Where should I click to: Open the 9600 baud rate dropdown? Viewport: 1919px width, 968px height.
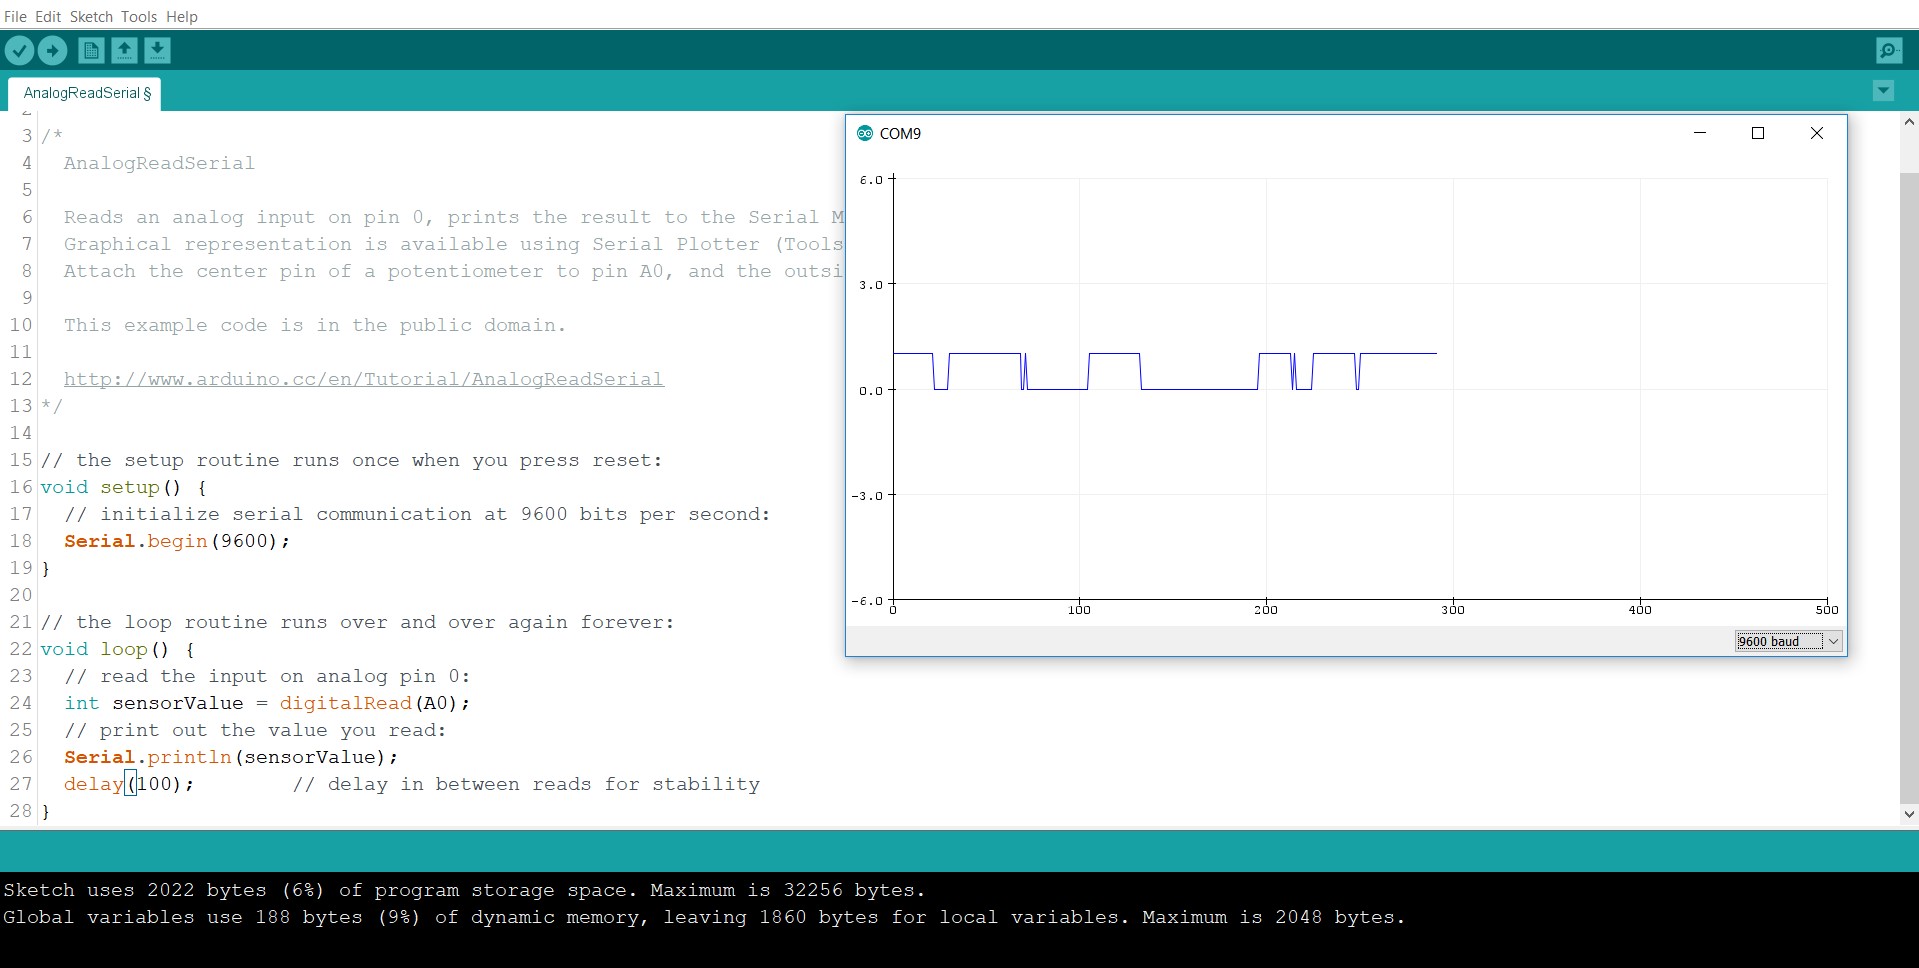pos(1788,641)
